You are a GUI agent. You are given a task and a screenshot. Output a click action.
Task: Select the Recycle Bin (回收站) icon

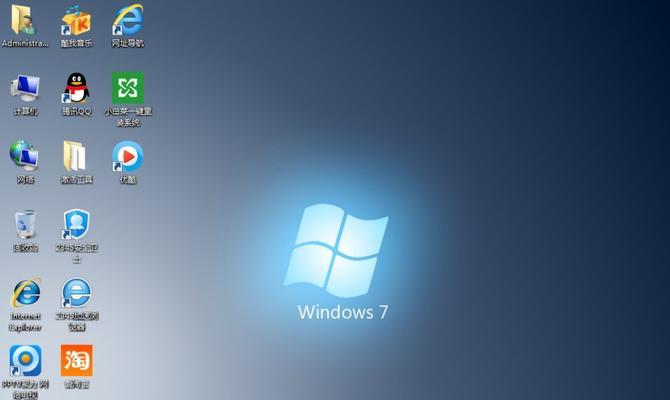tap(25, 224)
